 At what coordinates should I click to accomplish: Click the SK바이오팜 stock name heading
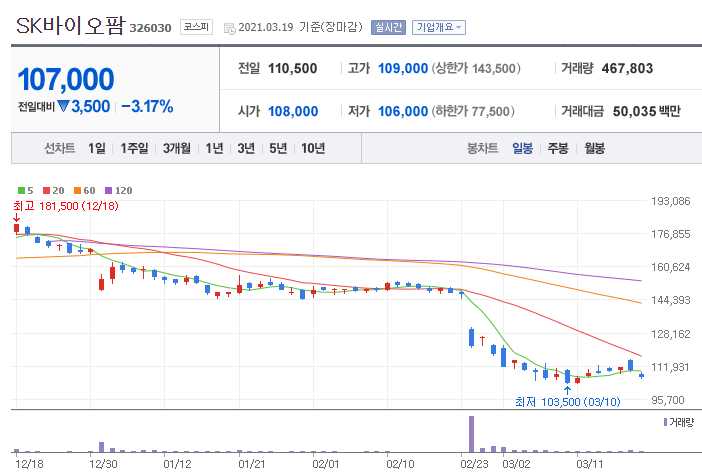point(70,26)
